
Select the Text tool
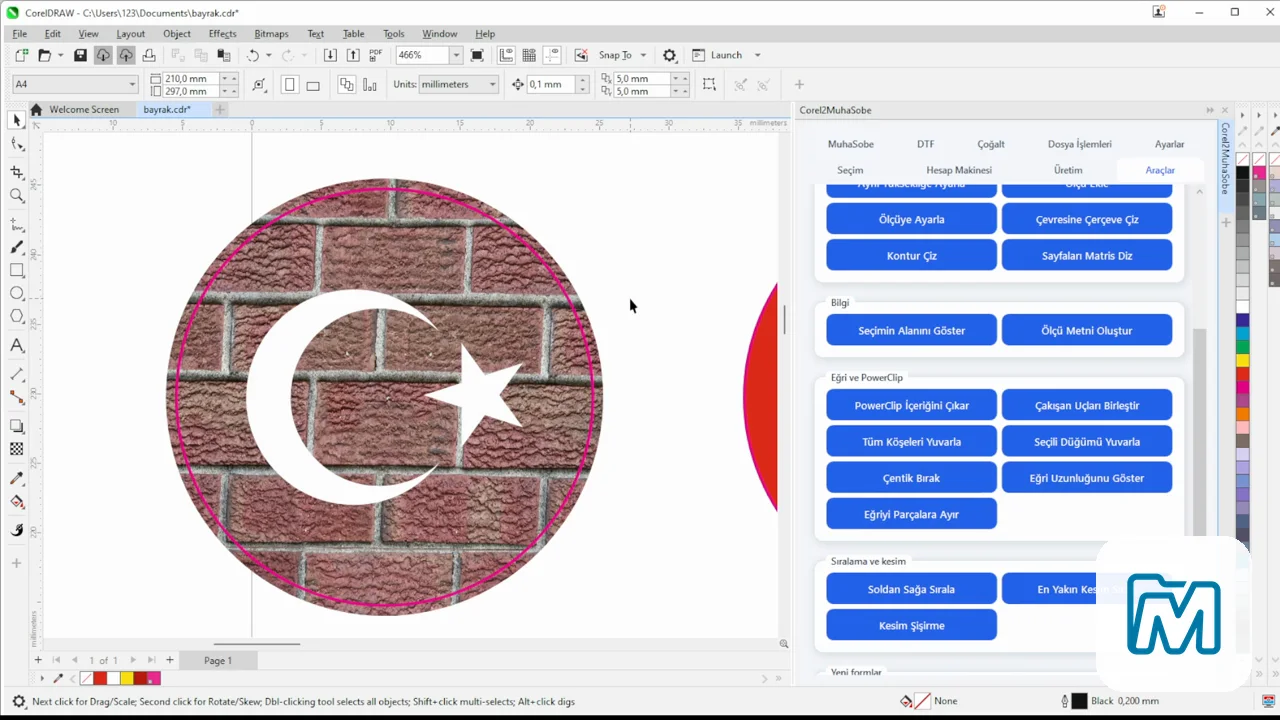[x=16, y=347]
